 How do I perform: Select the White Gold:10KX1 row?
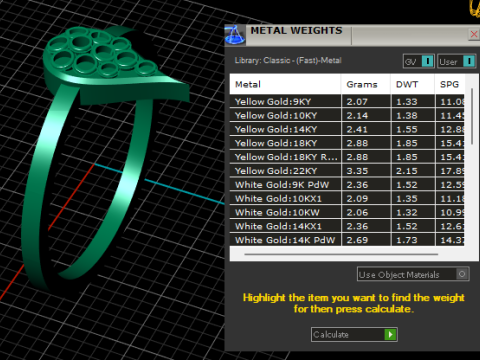[347, 198]
